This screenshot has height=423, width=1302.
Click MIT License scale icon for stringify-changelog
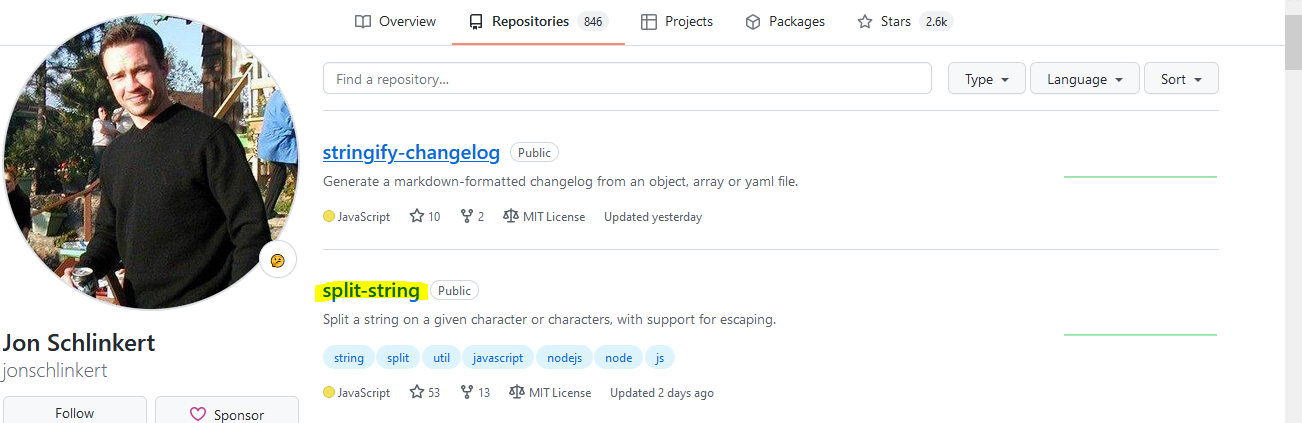coord(511,217)
